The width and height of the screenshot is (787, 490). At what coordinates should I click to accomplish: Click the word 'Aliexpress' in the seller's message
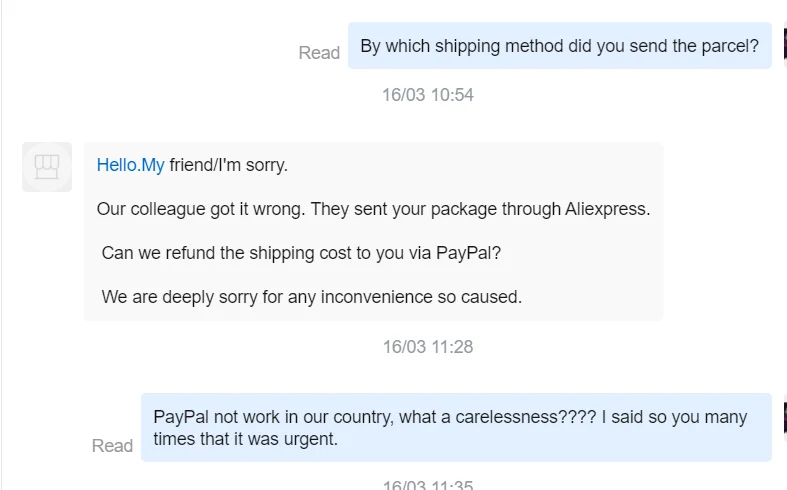click(x=608, y=209)
